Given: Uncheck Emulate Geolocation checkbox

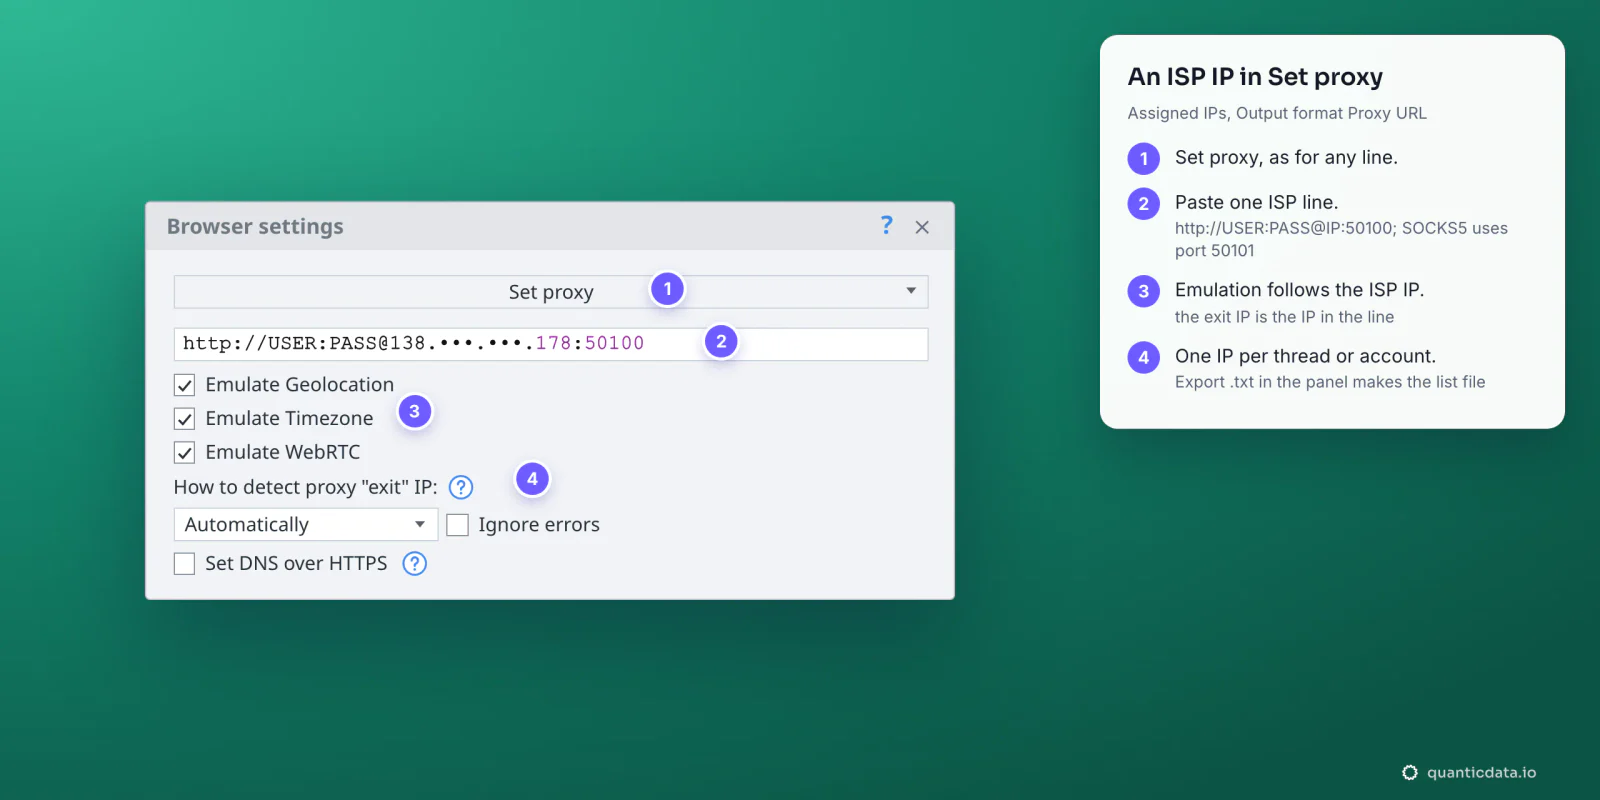Looking at the screenshot, I should 185,385.
